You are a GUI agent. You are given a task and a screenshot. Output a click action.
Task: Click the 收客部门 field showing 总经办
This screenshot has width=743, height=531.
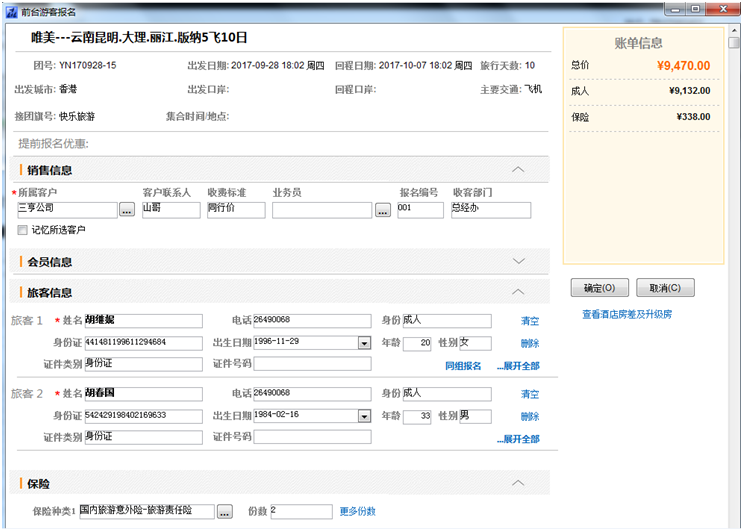[491, 210]
